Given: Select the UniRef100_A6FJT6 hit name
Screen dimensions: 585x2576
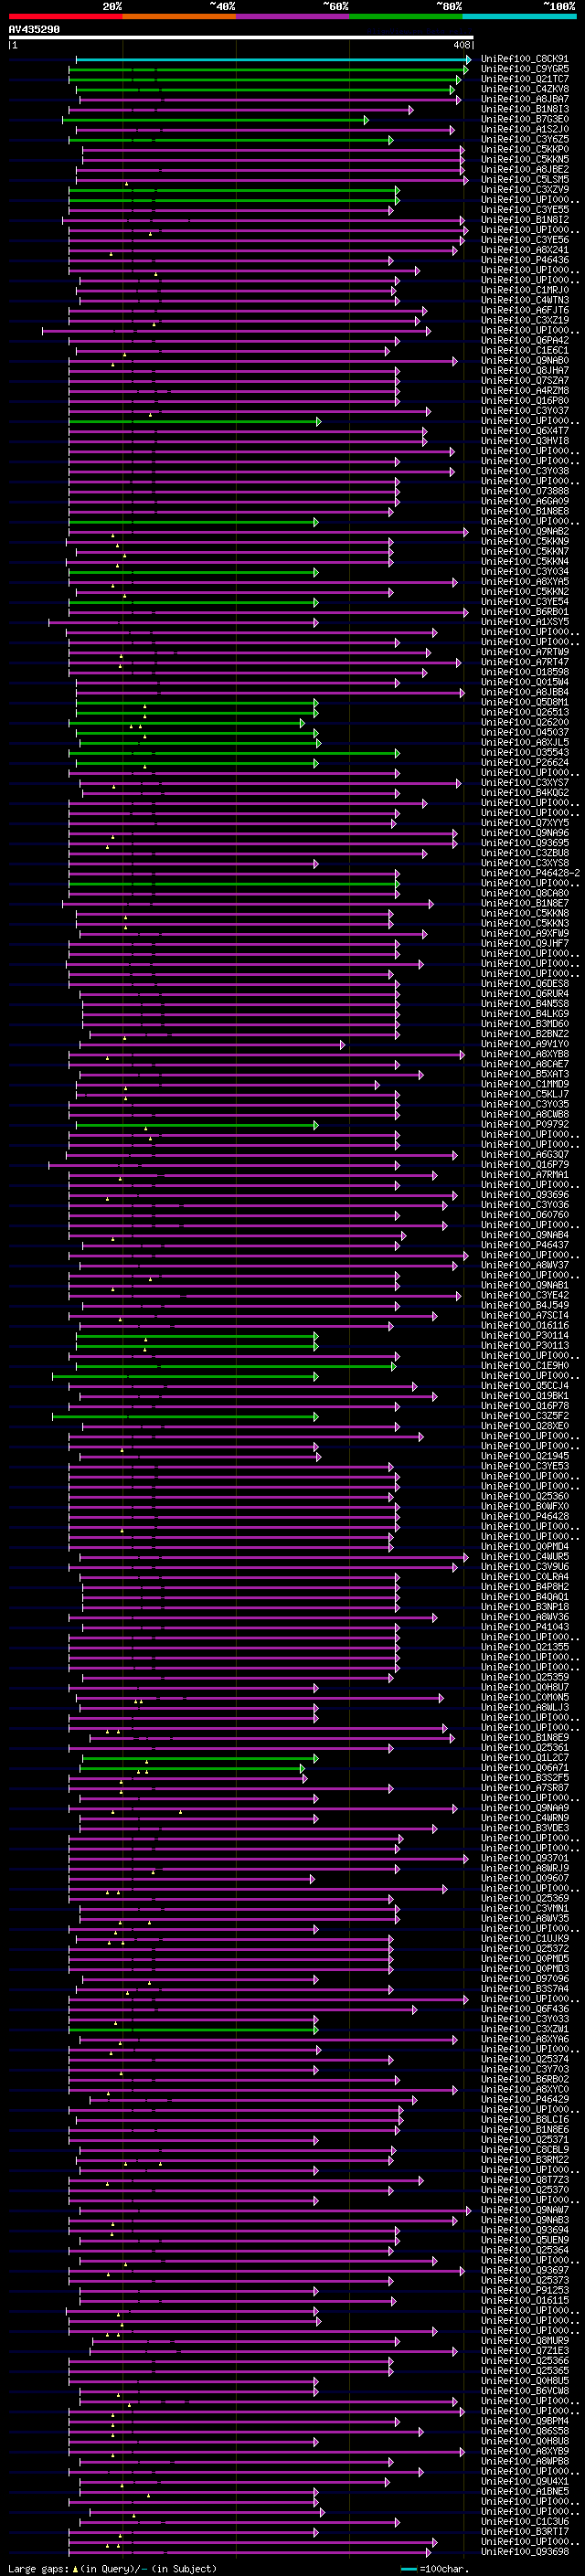Looking at the screenshot, I should (525, 311).
